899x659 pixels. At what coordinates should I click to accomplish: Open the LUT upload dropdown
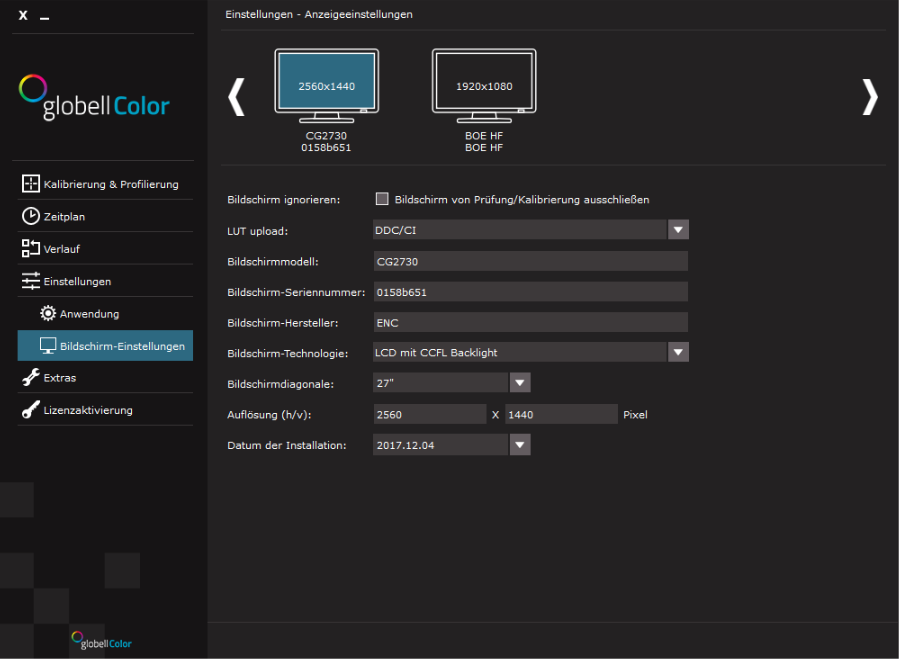click(678, 230)
